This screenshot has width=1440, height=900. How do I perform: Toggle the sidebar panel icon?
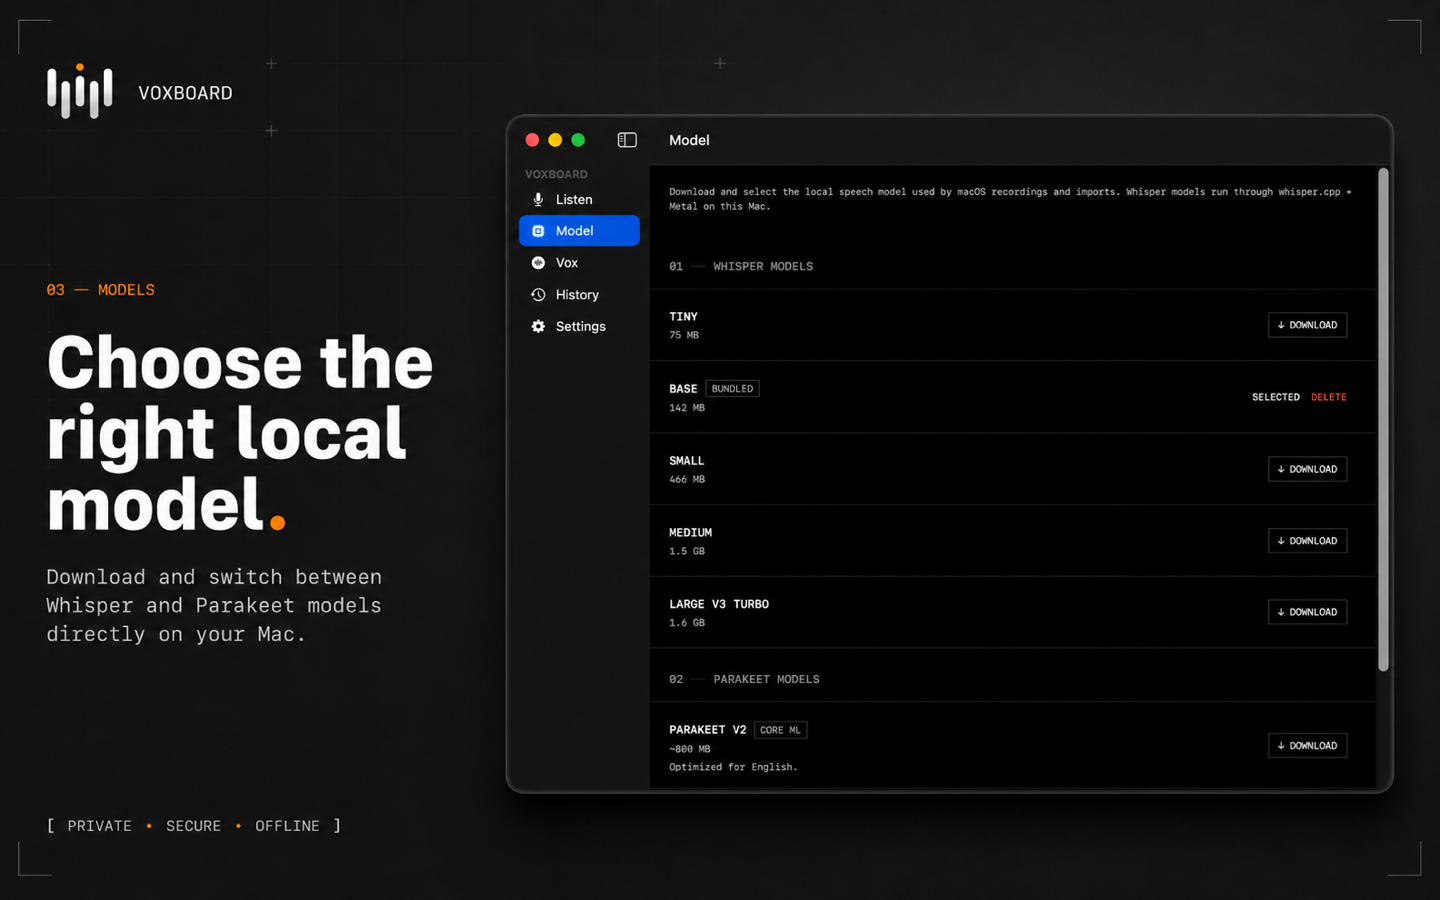tap(627, 140)
